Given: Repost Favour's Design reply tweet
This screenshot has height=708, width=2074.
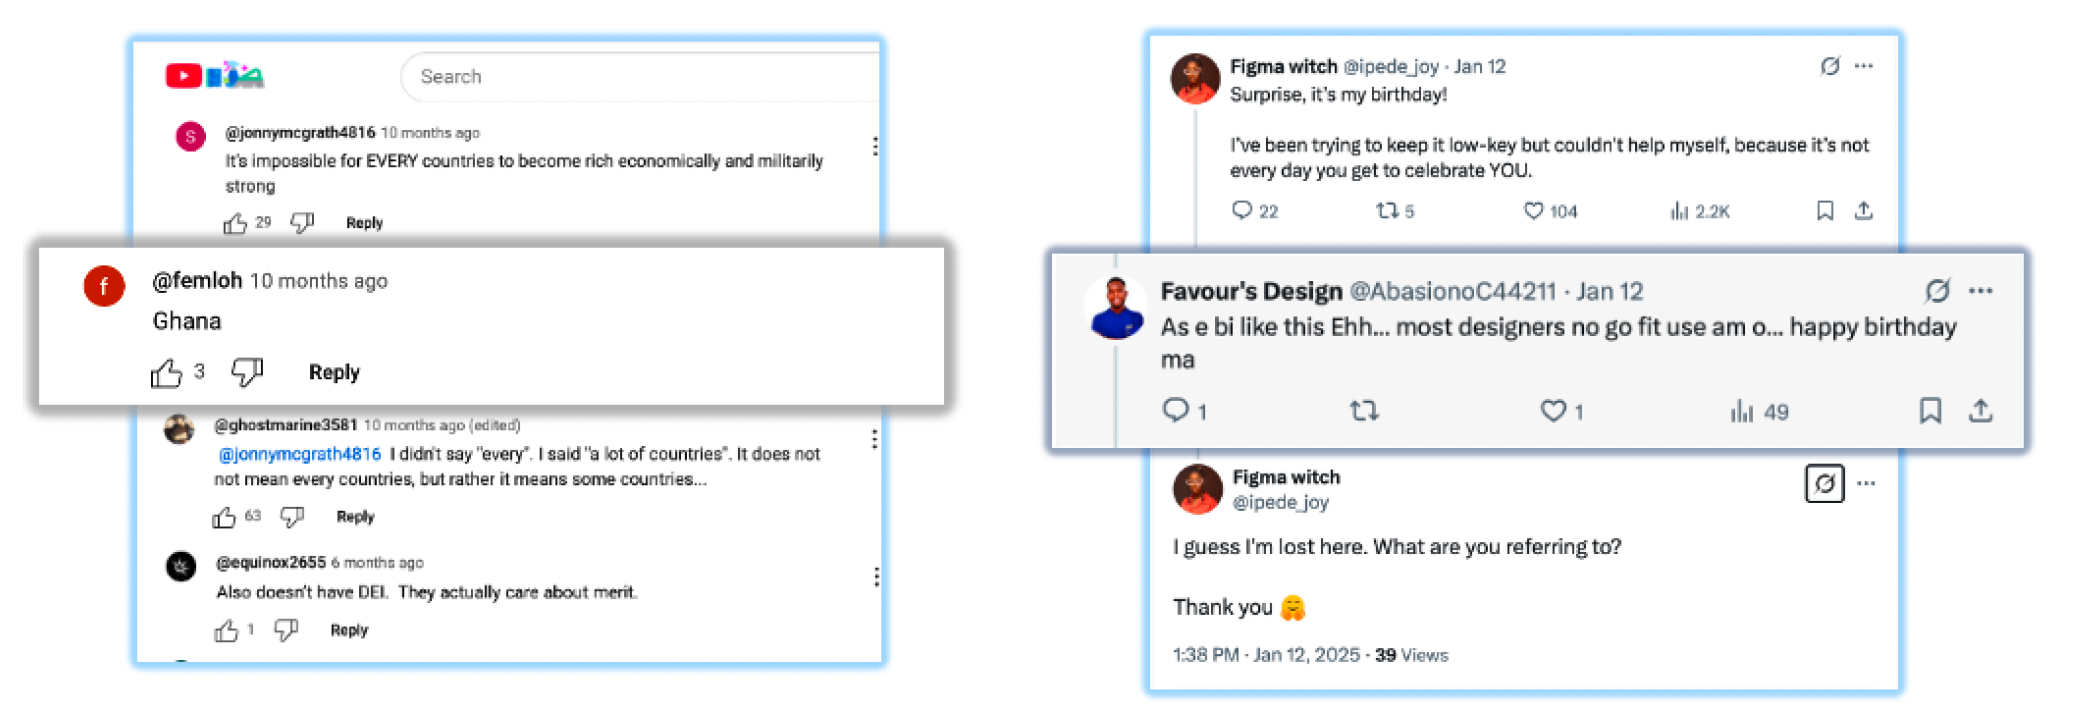Looking at the screenshot, I should (x=1364, y=411).
